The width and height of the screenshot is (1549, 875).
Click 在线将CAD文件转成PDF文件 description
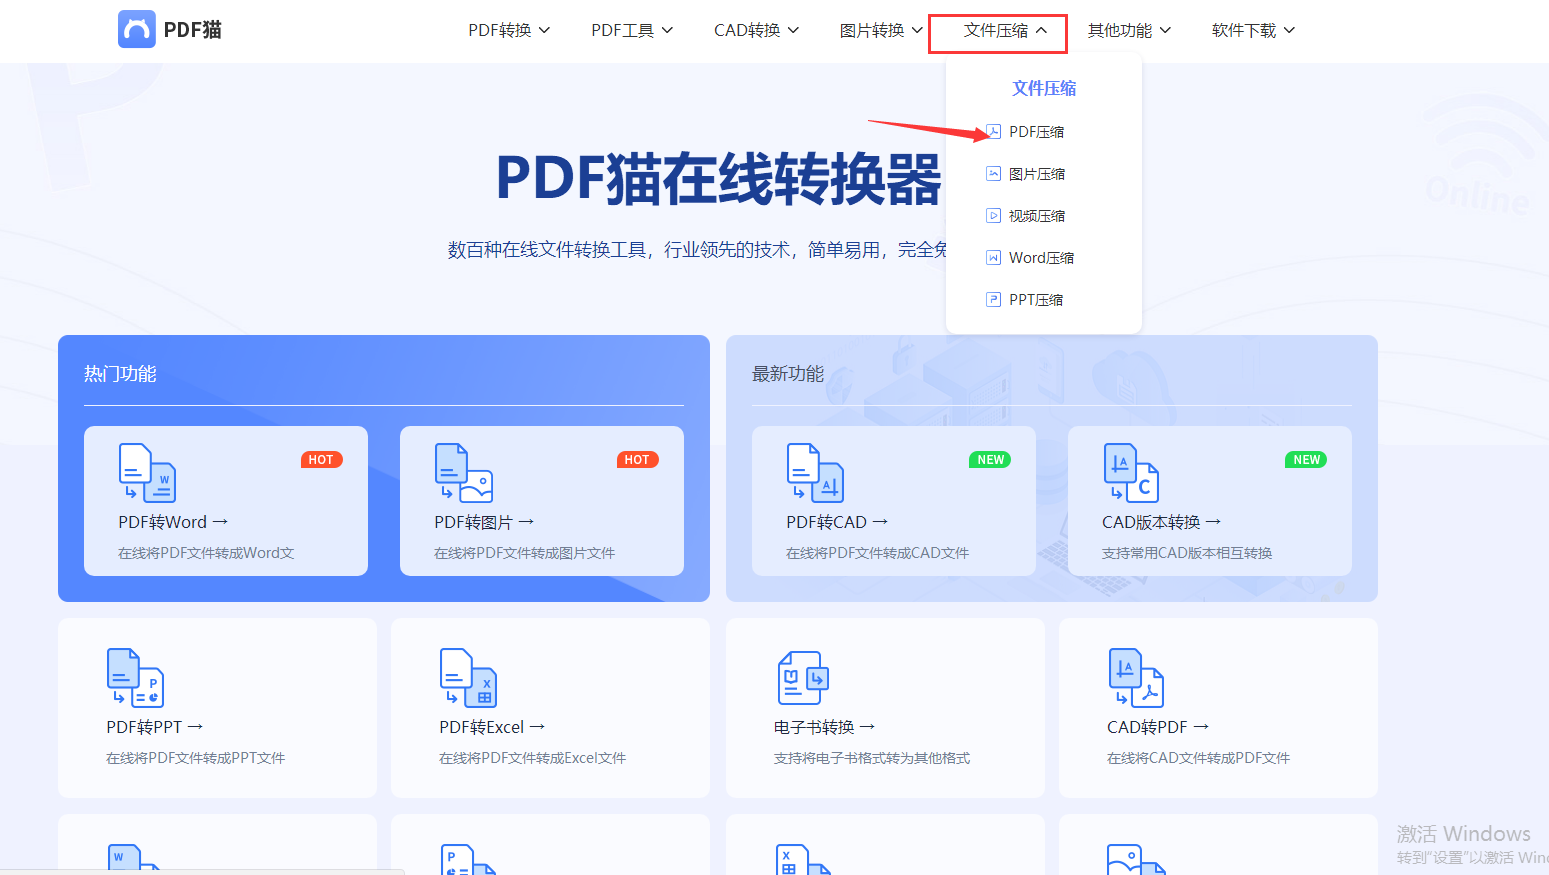1198,758
